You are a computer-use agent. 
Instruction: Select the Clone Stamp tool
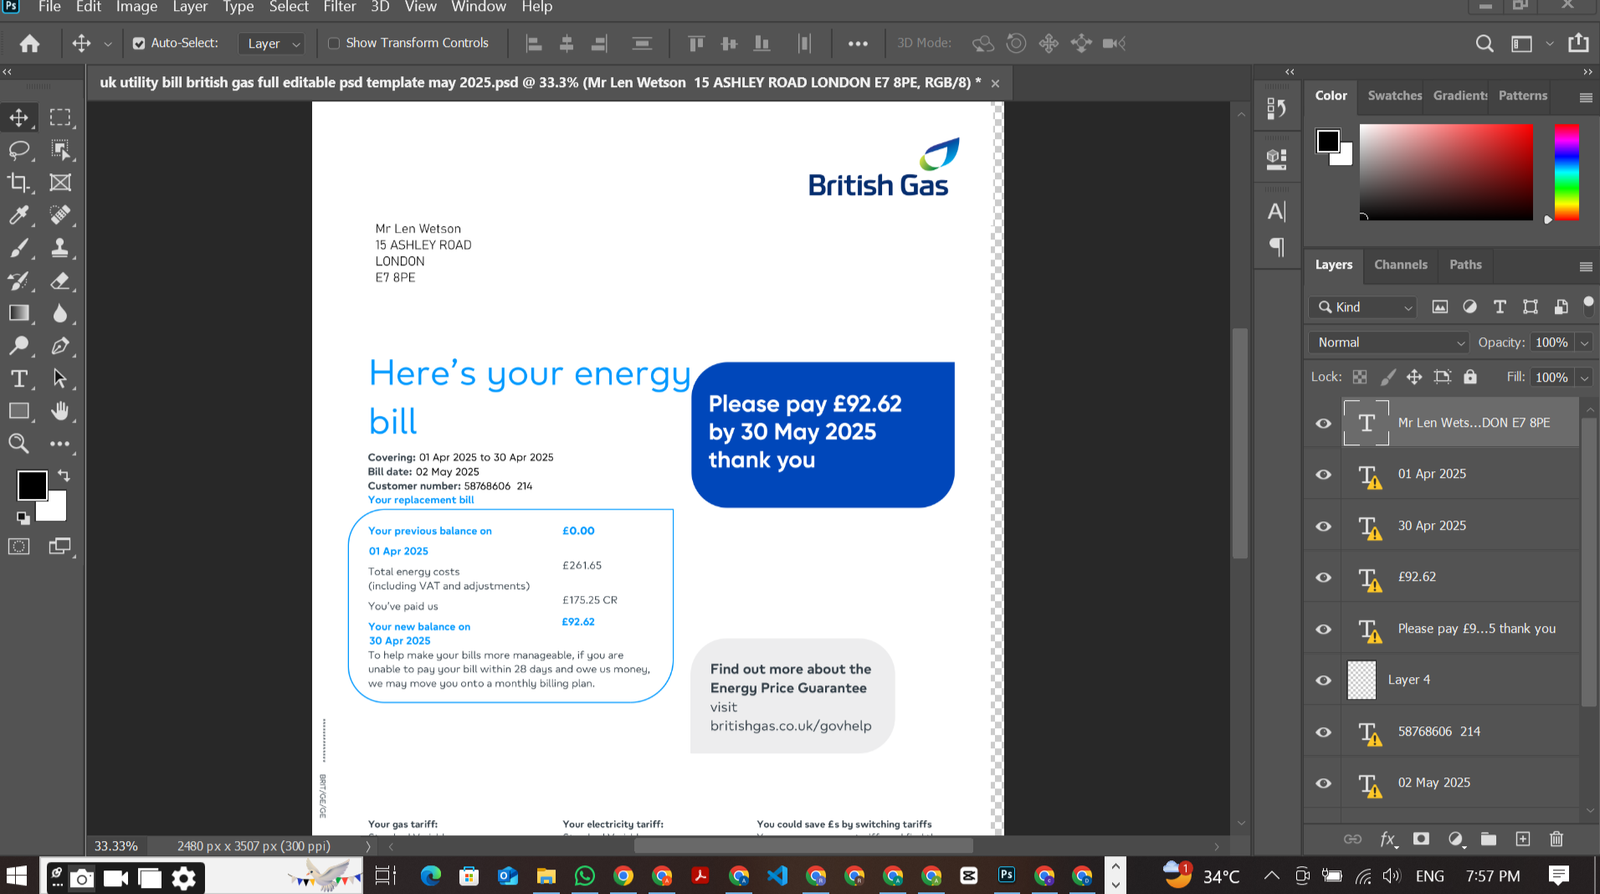60,248
